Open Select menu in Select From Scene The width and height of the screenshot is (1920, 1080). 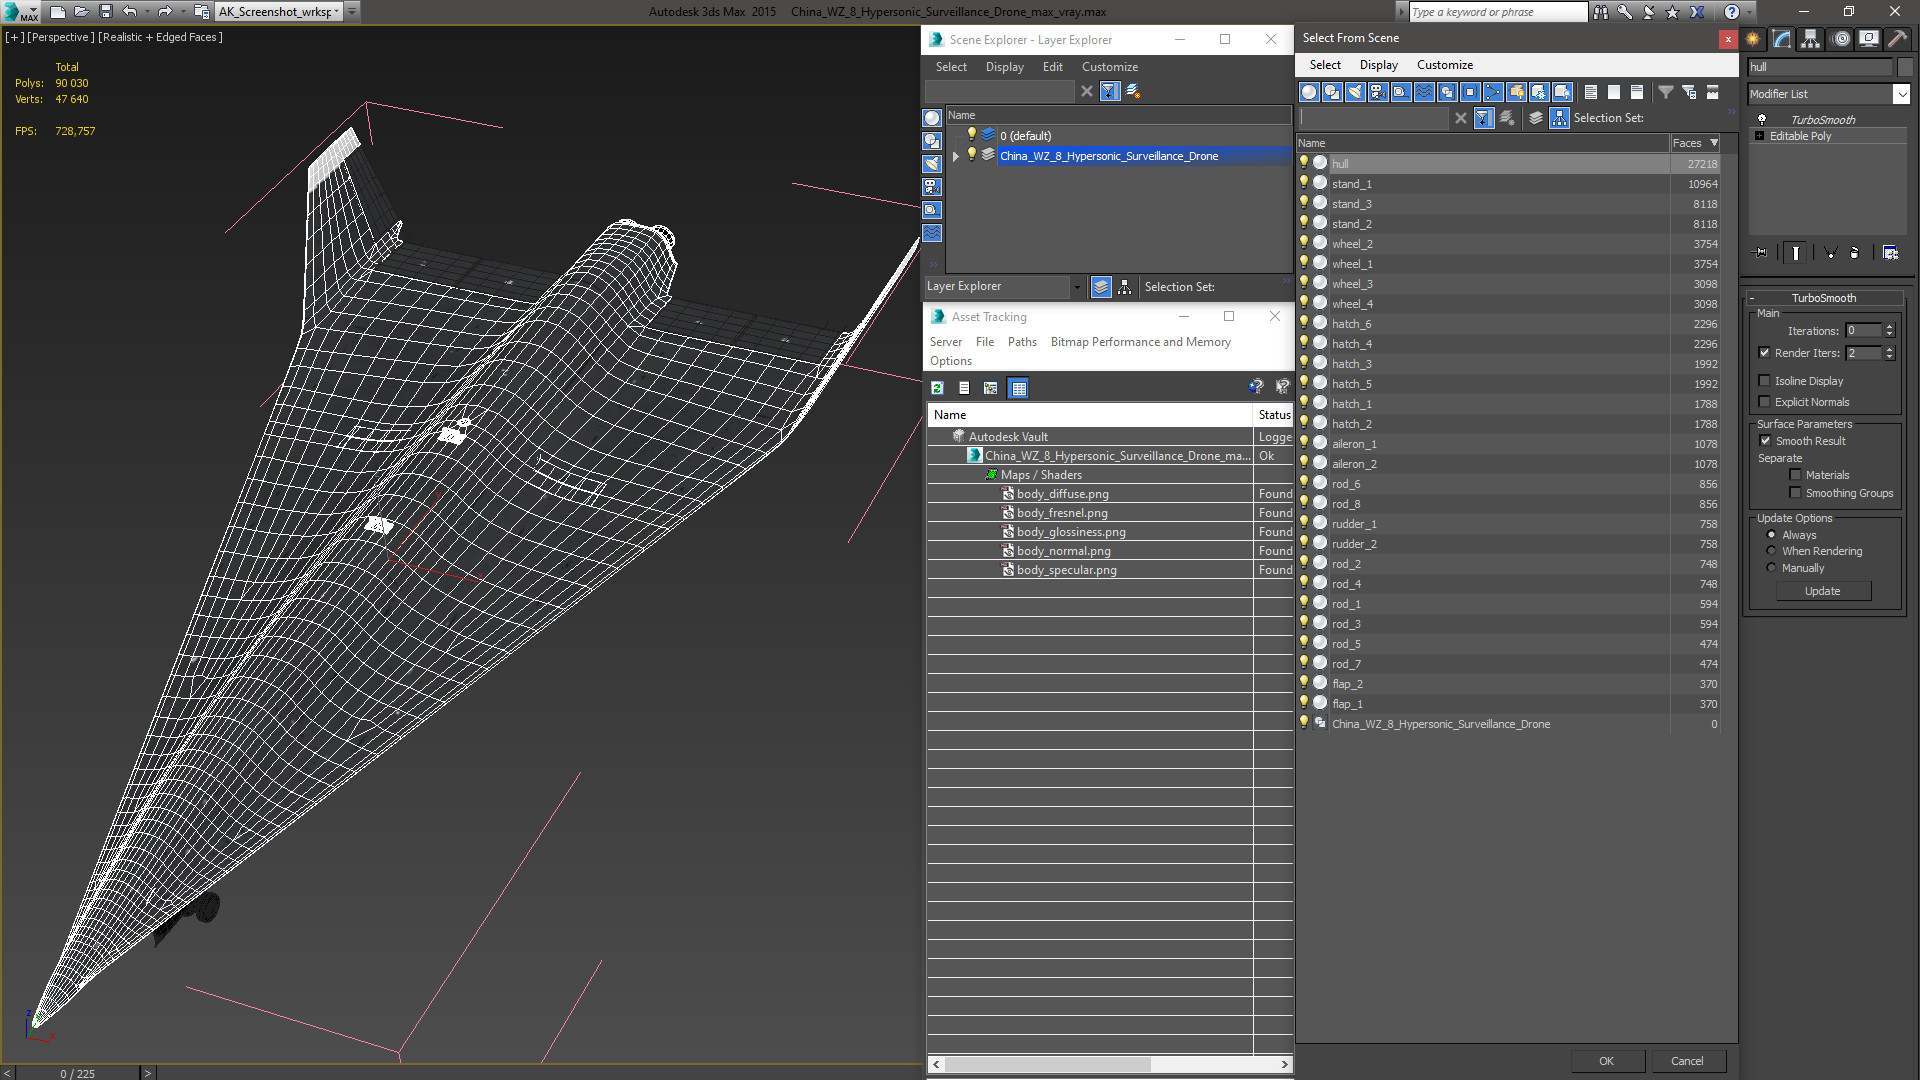[x=1325, y=65]
